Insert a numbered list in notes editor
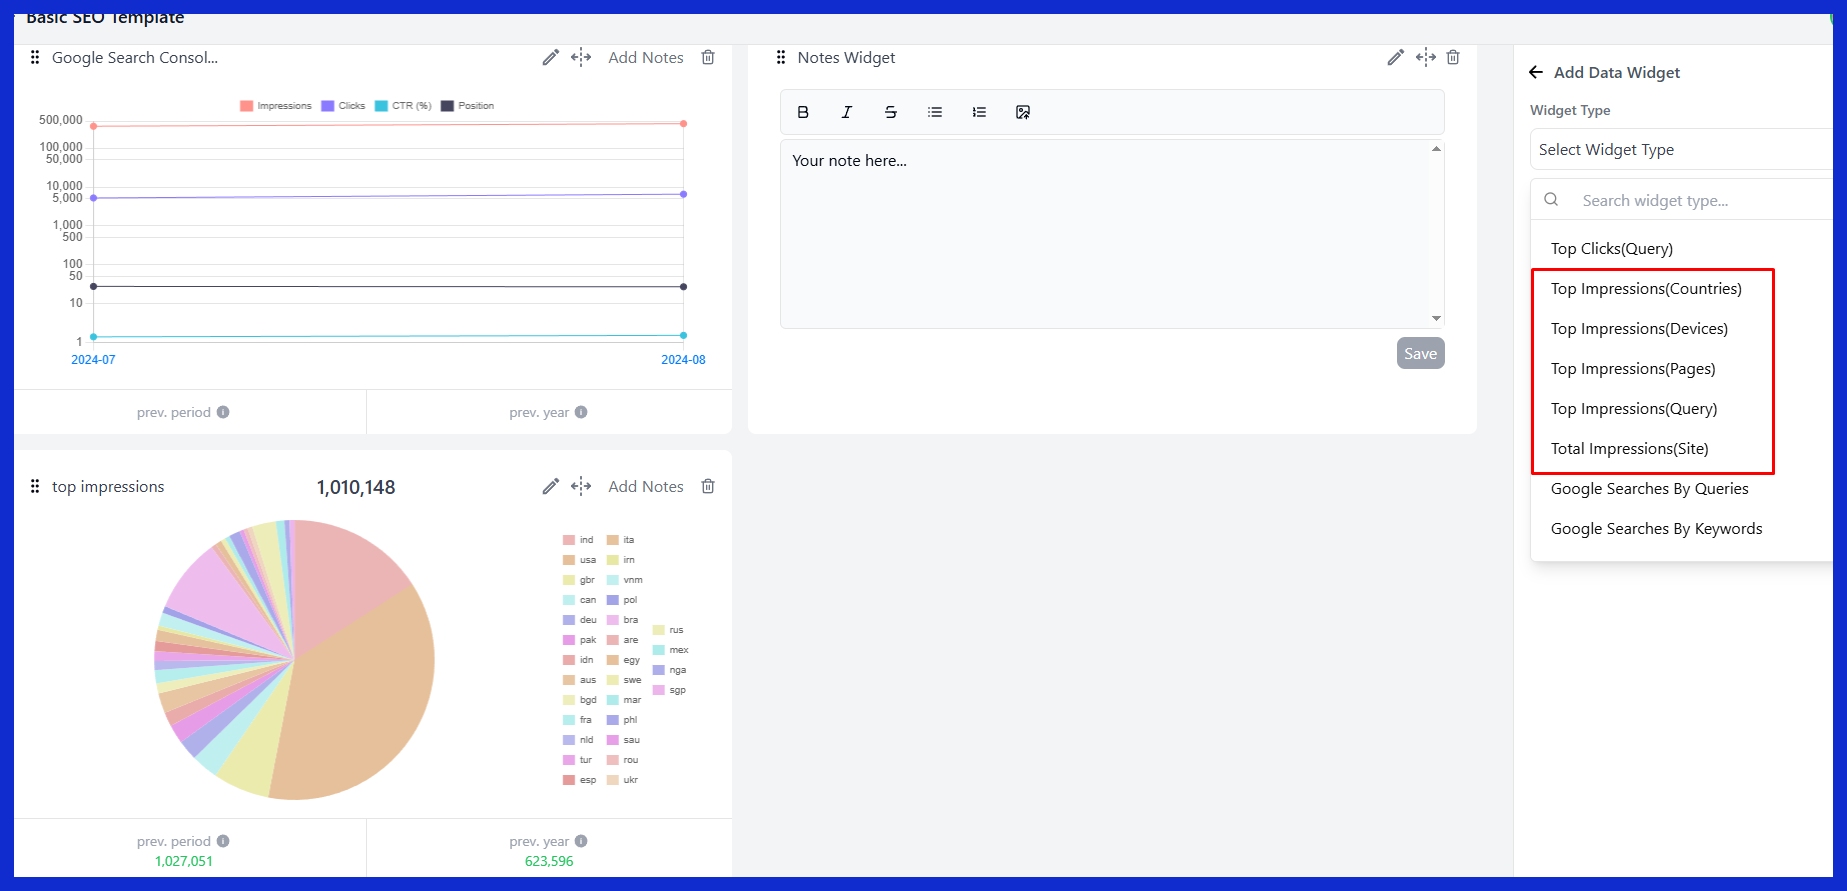1847x891 pixels. click(979, 112)
